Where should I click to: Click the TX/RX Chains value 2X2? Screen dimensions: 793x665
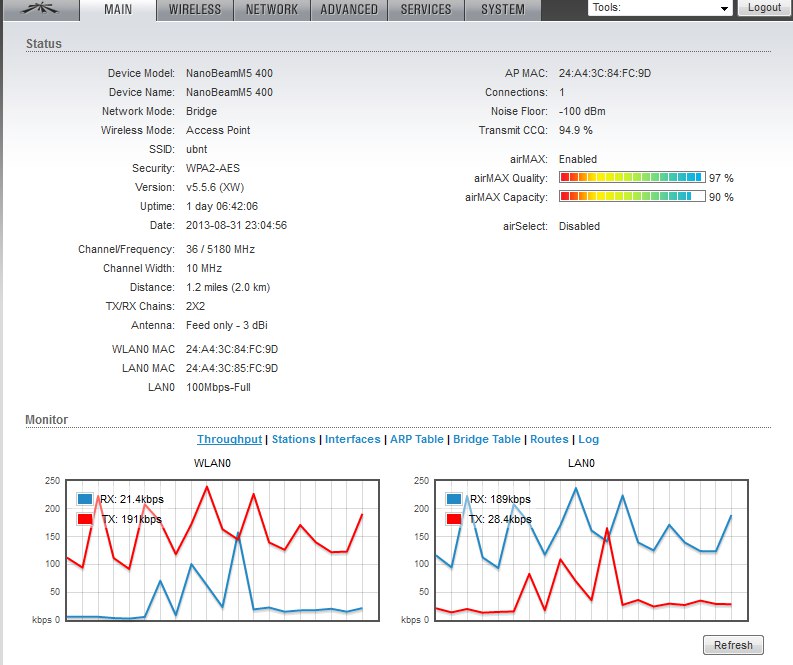click(195, 306)
